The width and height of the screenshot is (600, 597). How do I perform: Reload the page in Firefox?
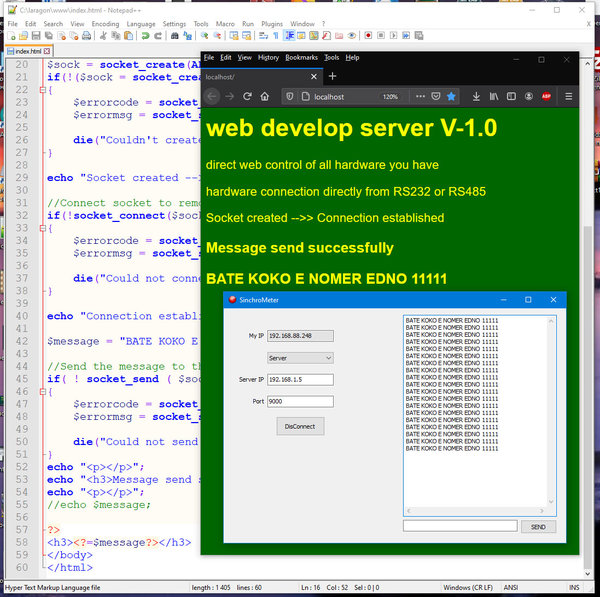247,96
